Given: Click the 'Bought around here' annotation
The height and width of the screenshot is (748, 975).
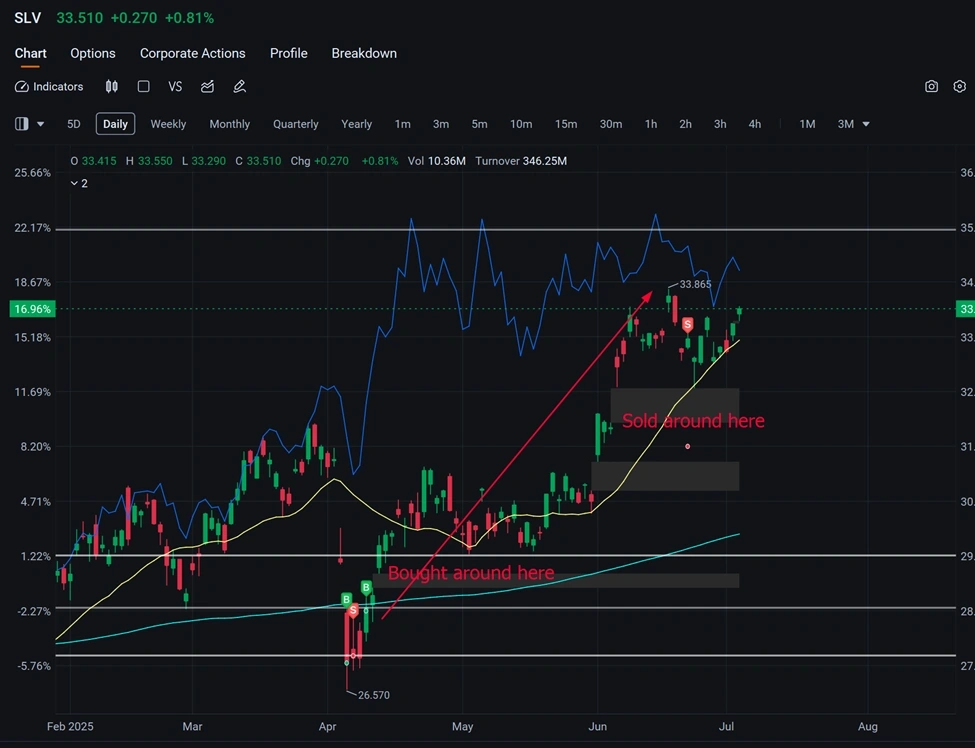Looking at the screenshot, I should tap(471, 573).
